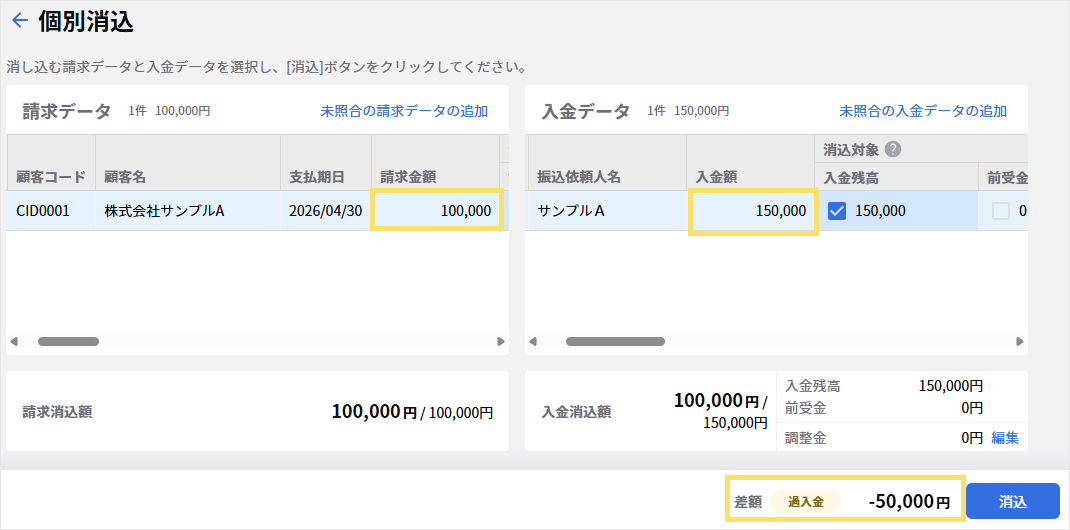Click the blue 消込 button
Image resolution: width=1070 pixels, height=530 pixels.
pos(1013,502)
